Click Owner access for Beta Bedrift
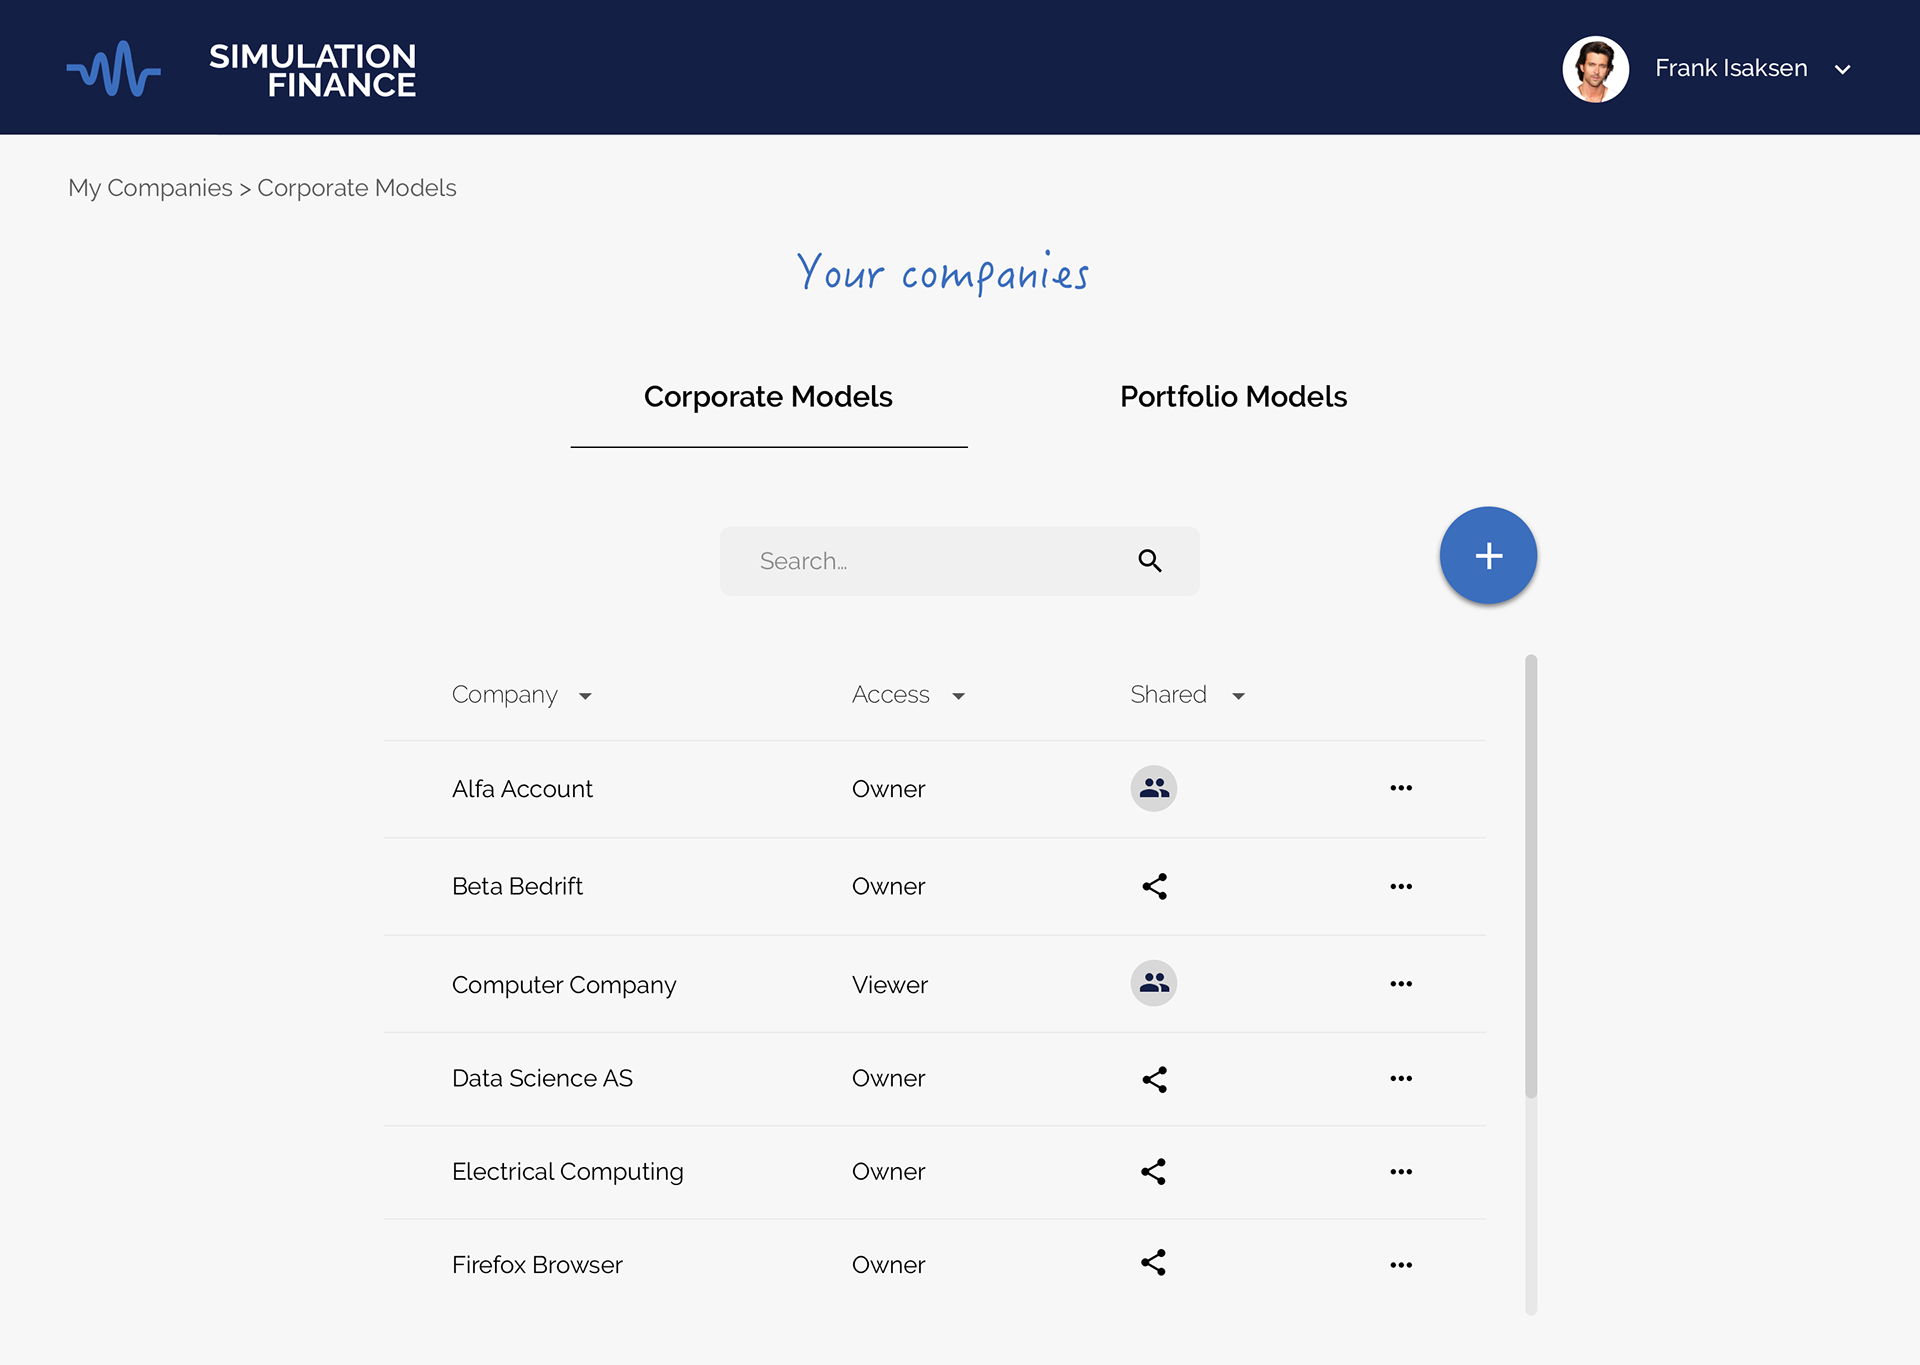 [x=888, y=886]
